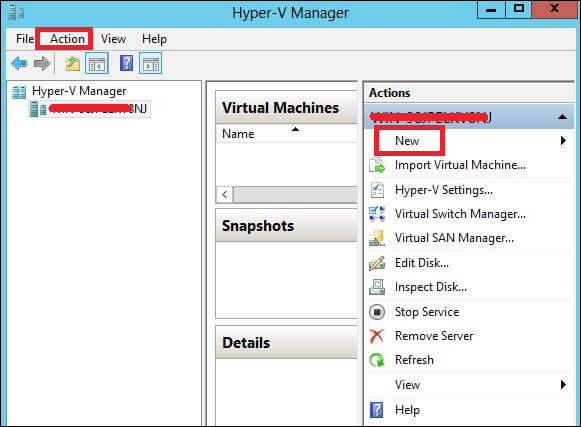The height and width of the screenshot is (427, 581).
Task: Toggle the Show/Hide Console Tree toolbar icon
Action: coord(97,63)
